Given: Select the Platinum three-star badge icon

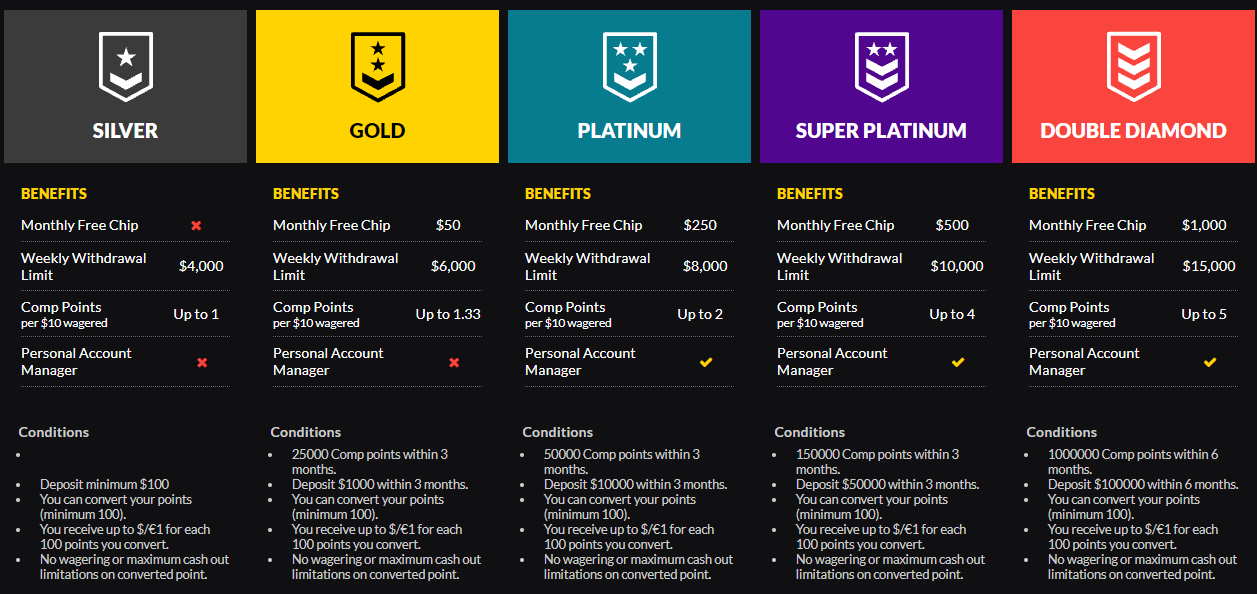Looking at the screenshot, I should 629,66.
